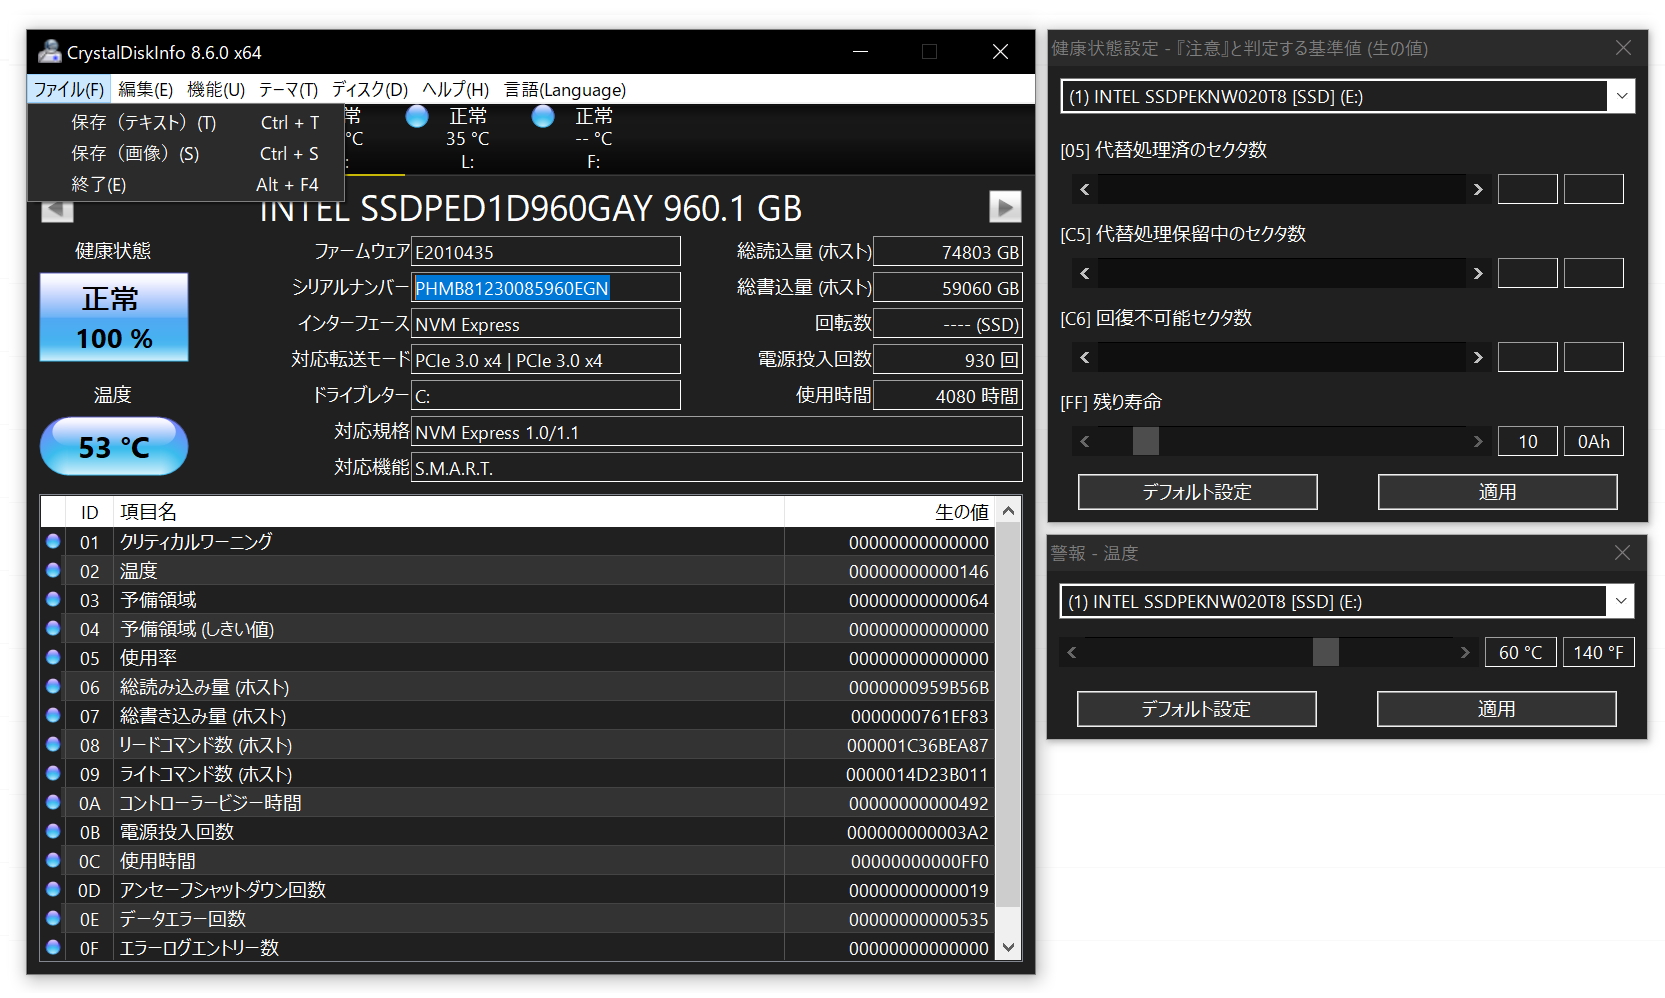
Task: Click the blue status dot beside 使用時間 attribute
Action: 53,860
